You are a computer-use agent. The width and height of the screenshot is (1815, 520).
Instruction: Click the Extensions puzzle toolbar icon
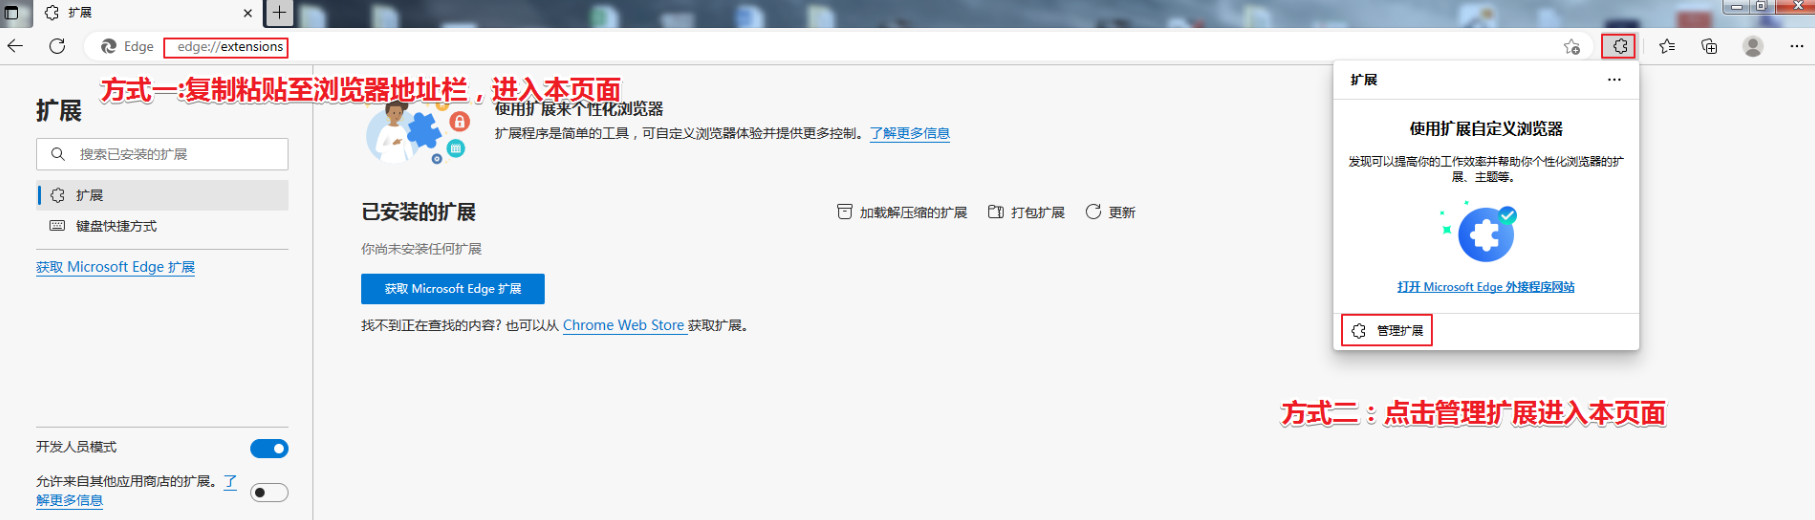click(x=1619, y=46)
